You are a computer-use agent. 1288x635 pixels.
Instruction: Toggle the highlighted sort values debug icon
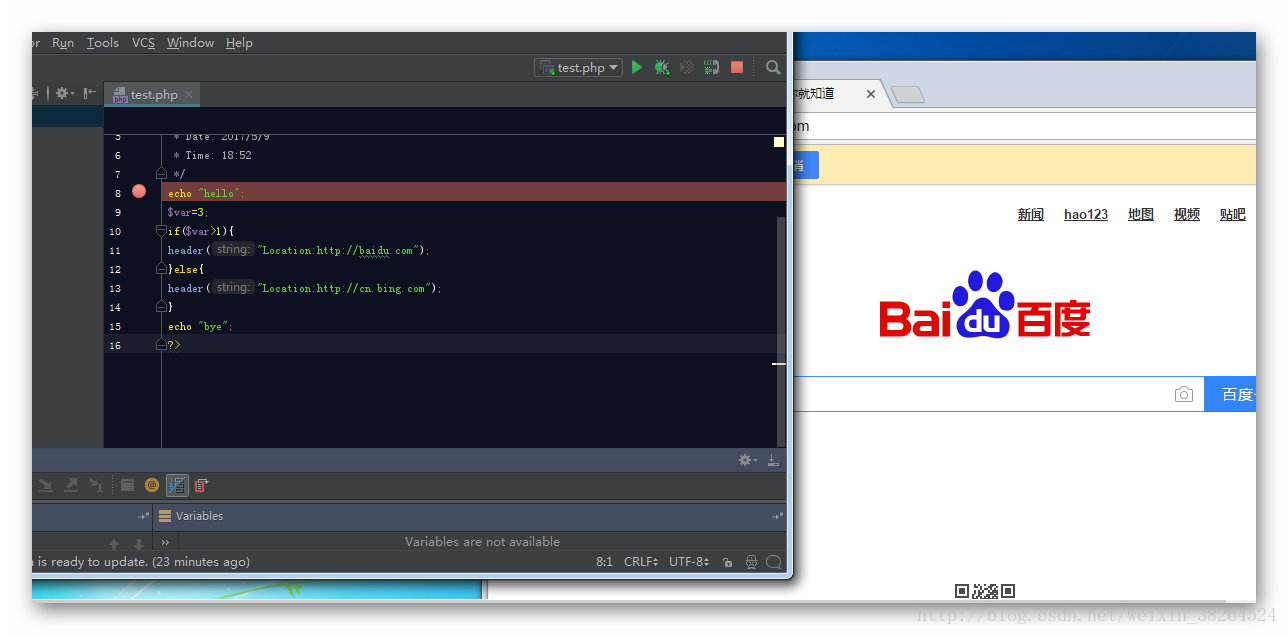(177, 485)
